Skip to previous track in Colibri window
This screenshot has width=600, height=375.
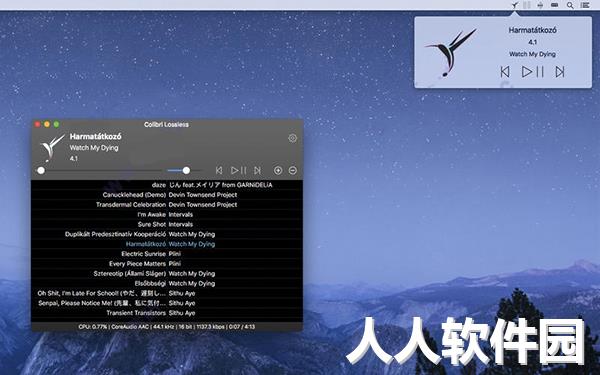[x=219, y=170]
